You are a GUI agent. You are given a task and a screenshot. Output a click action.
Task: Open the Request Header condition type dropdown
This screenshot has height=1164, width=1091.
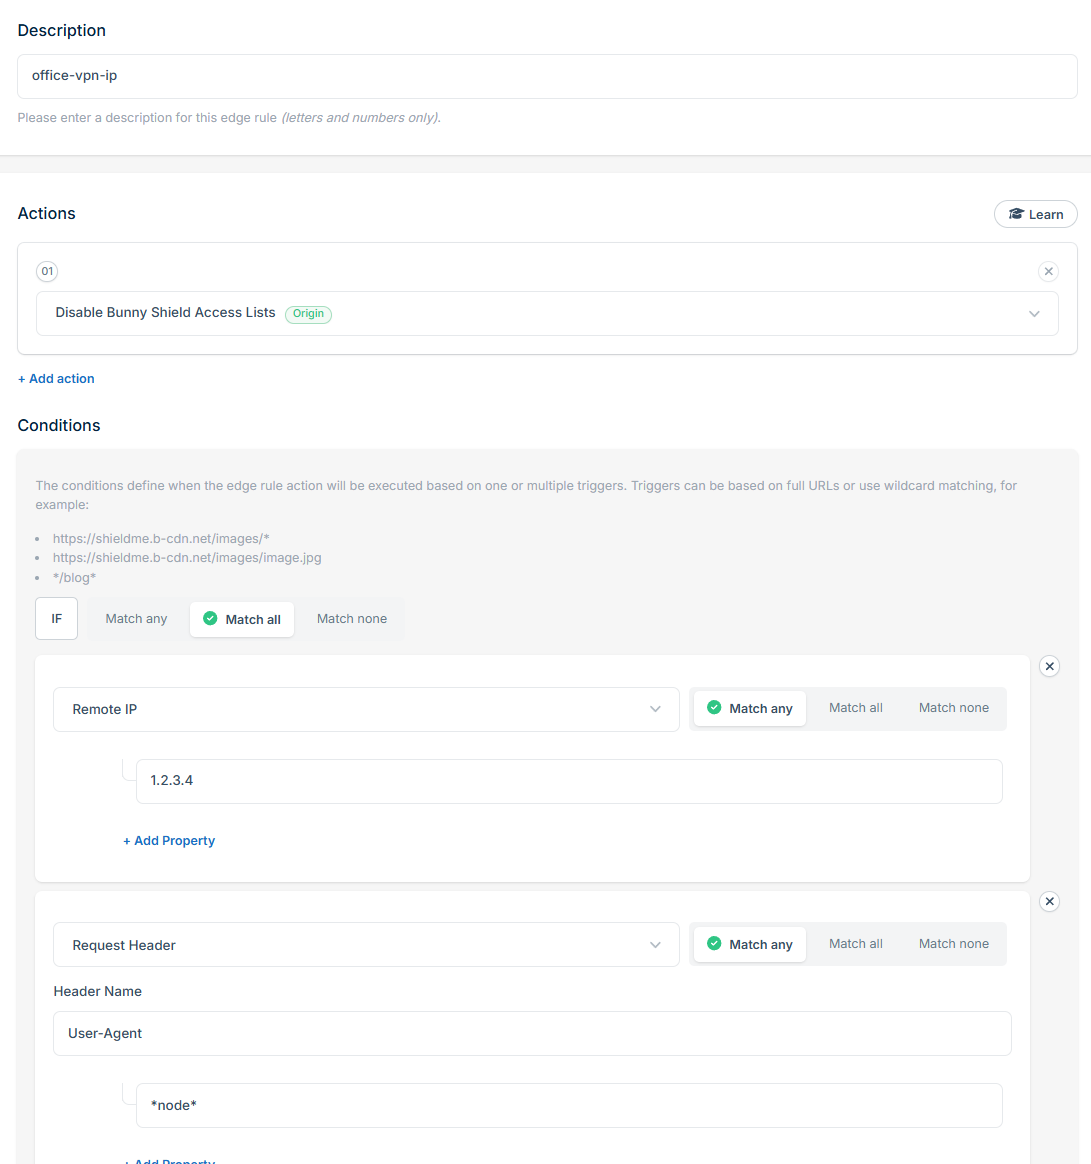[x=366, y=944]
